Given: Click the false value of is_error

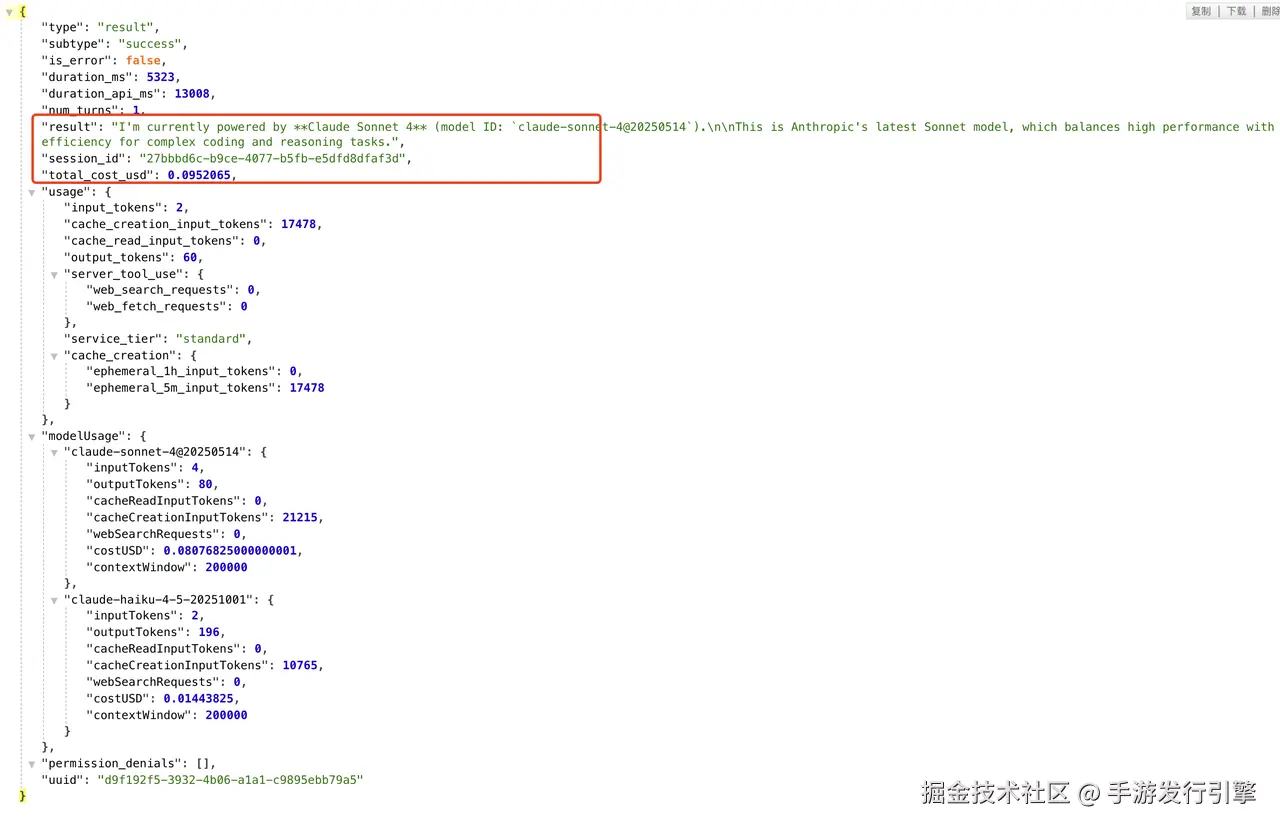Looking at the screenshot, I should [x=144, y=60].
